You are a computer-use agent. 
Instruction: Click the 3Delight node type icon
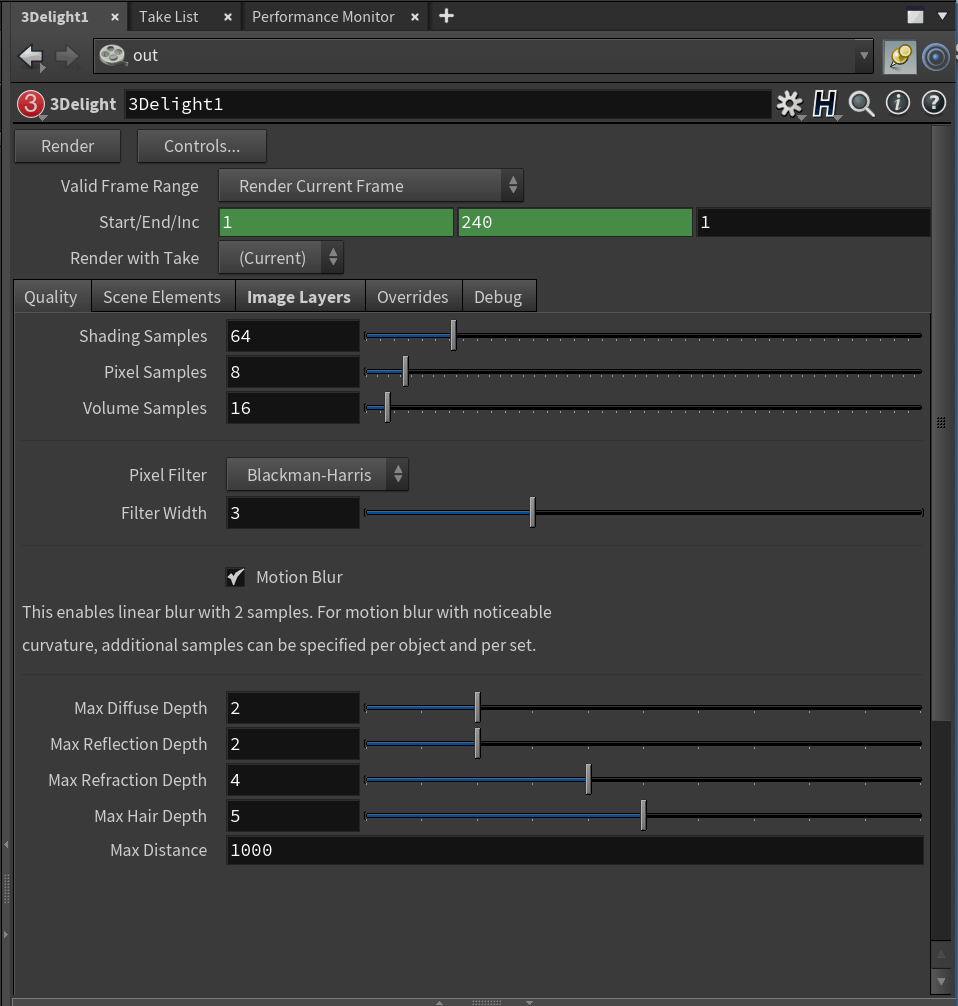[x=31, y=103]
